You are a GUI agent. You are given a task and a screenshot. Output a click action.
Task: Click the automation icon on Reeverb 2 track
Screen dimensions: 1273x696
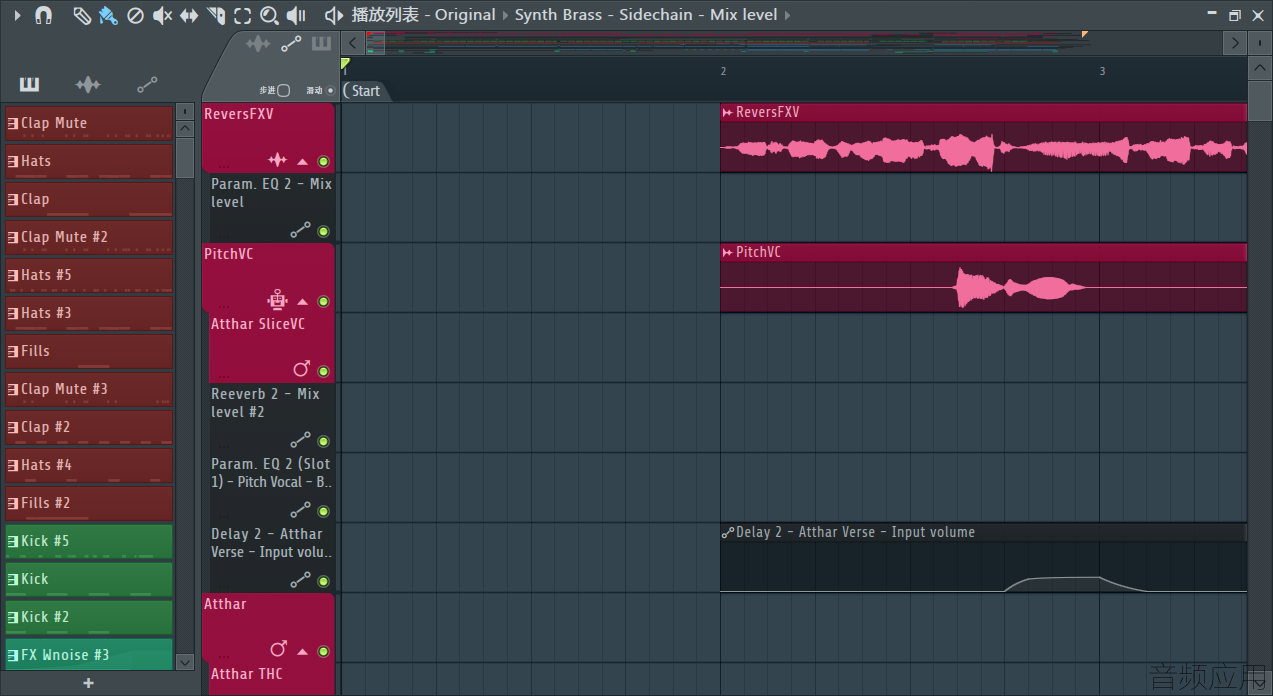tap(301, 440)
